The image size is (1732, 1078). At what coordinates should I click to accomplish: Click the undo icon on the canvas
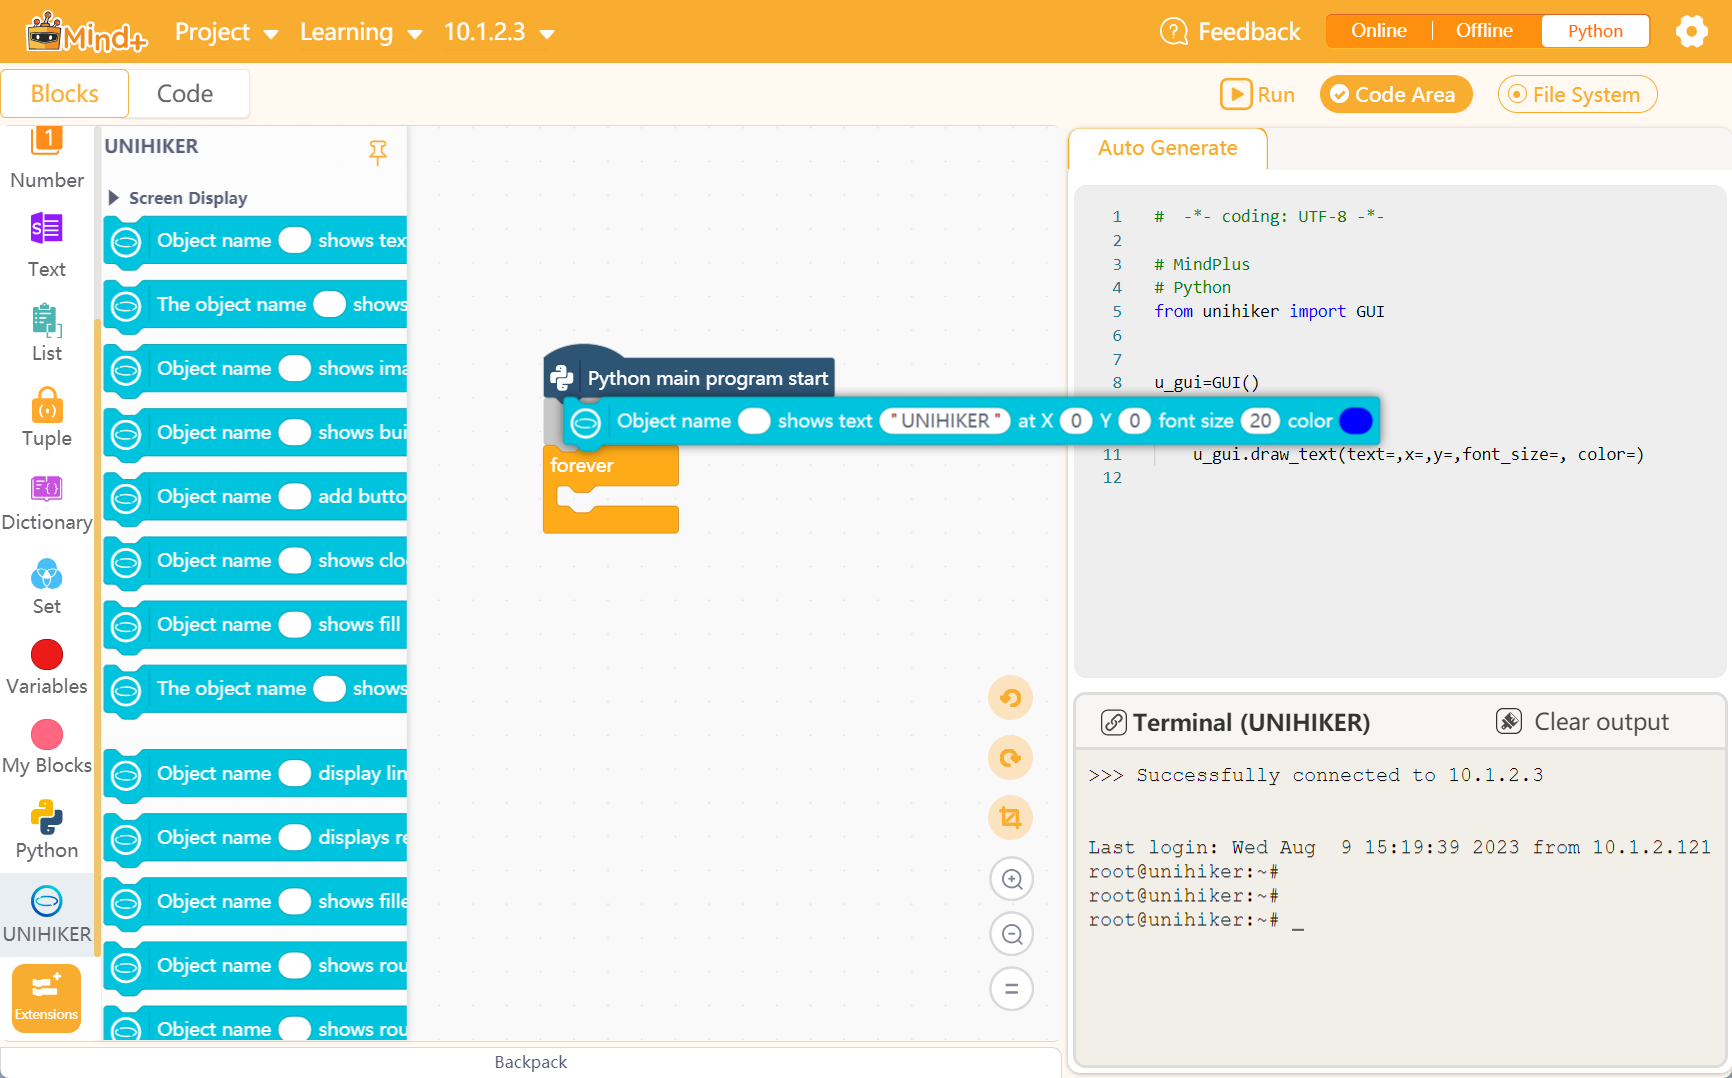tap(1010, 698)
